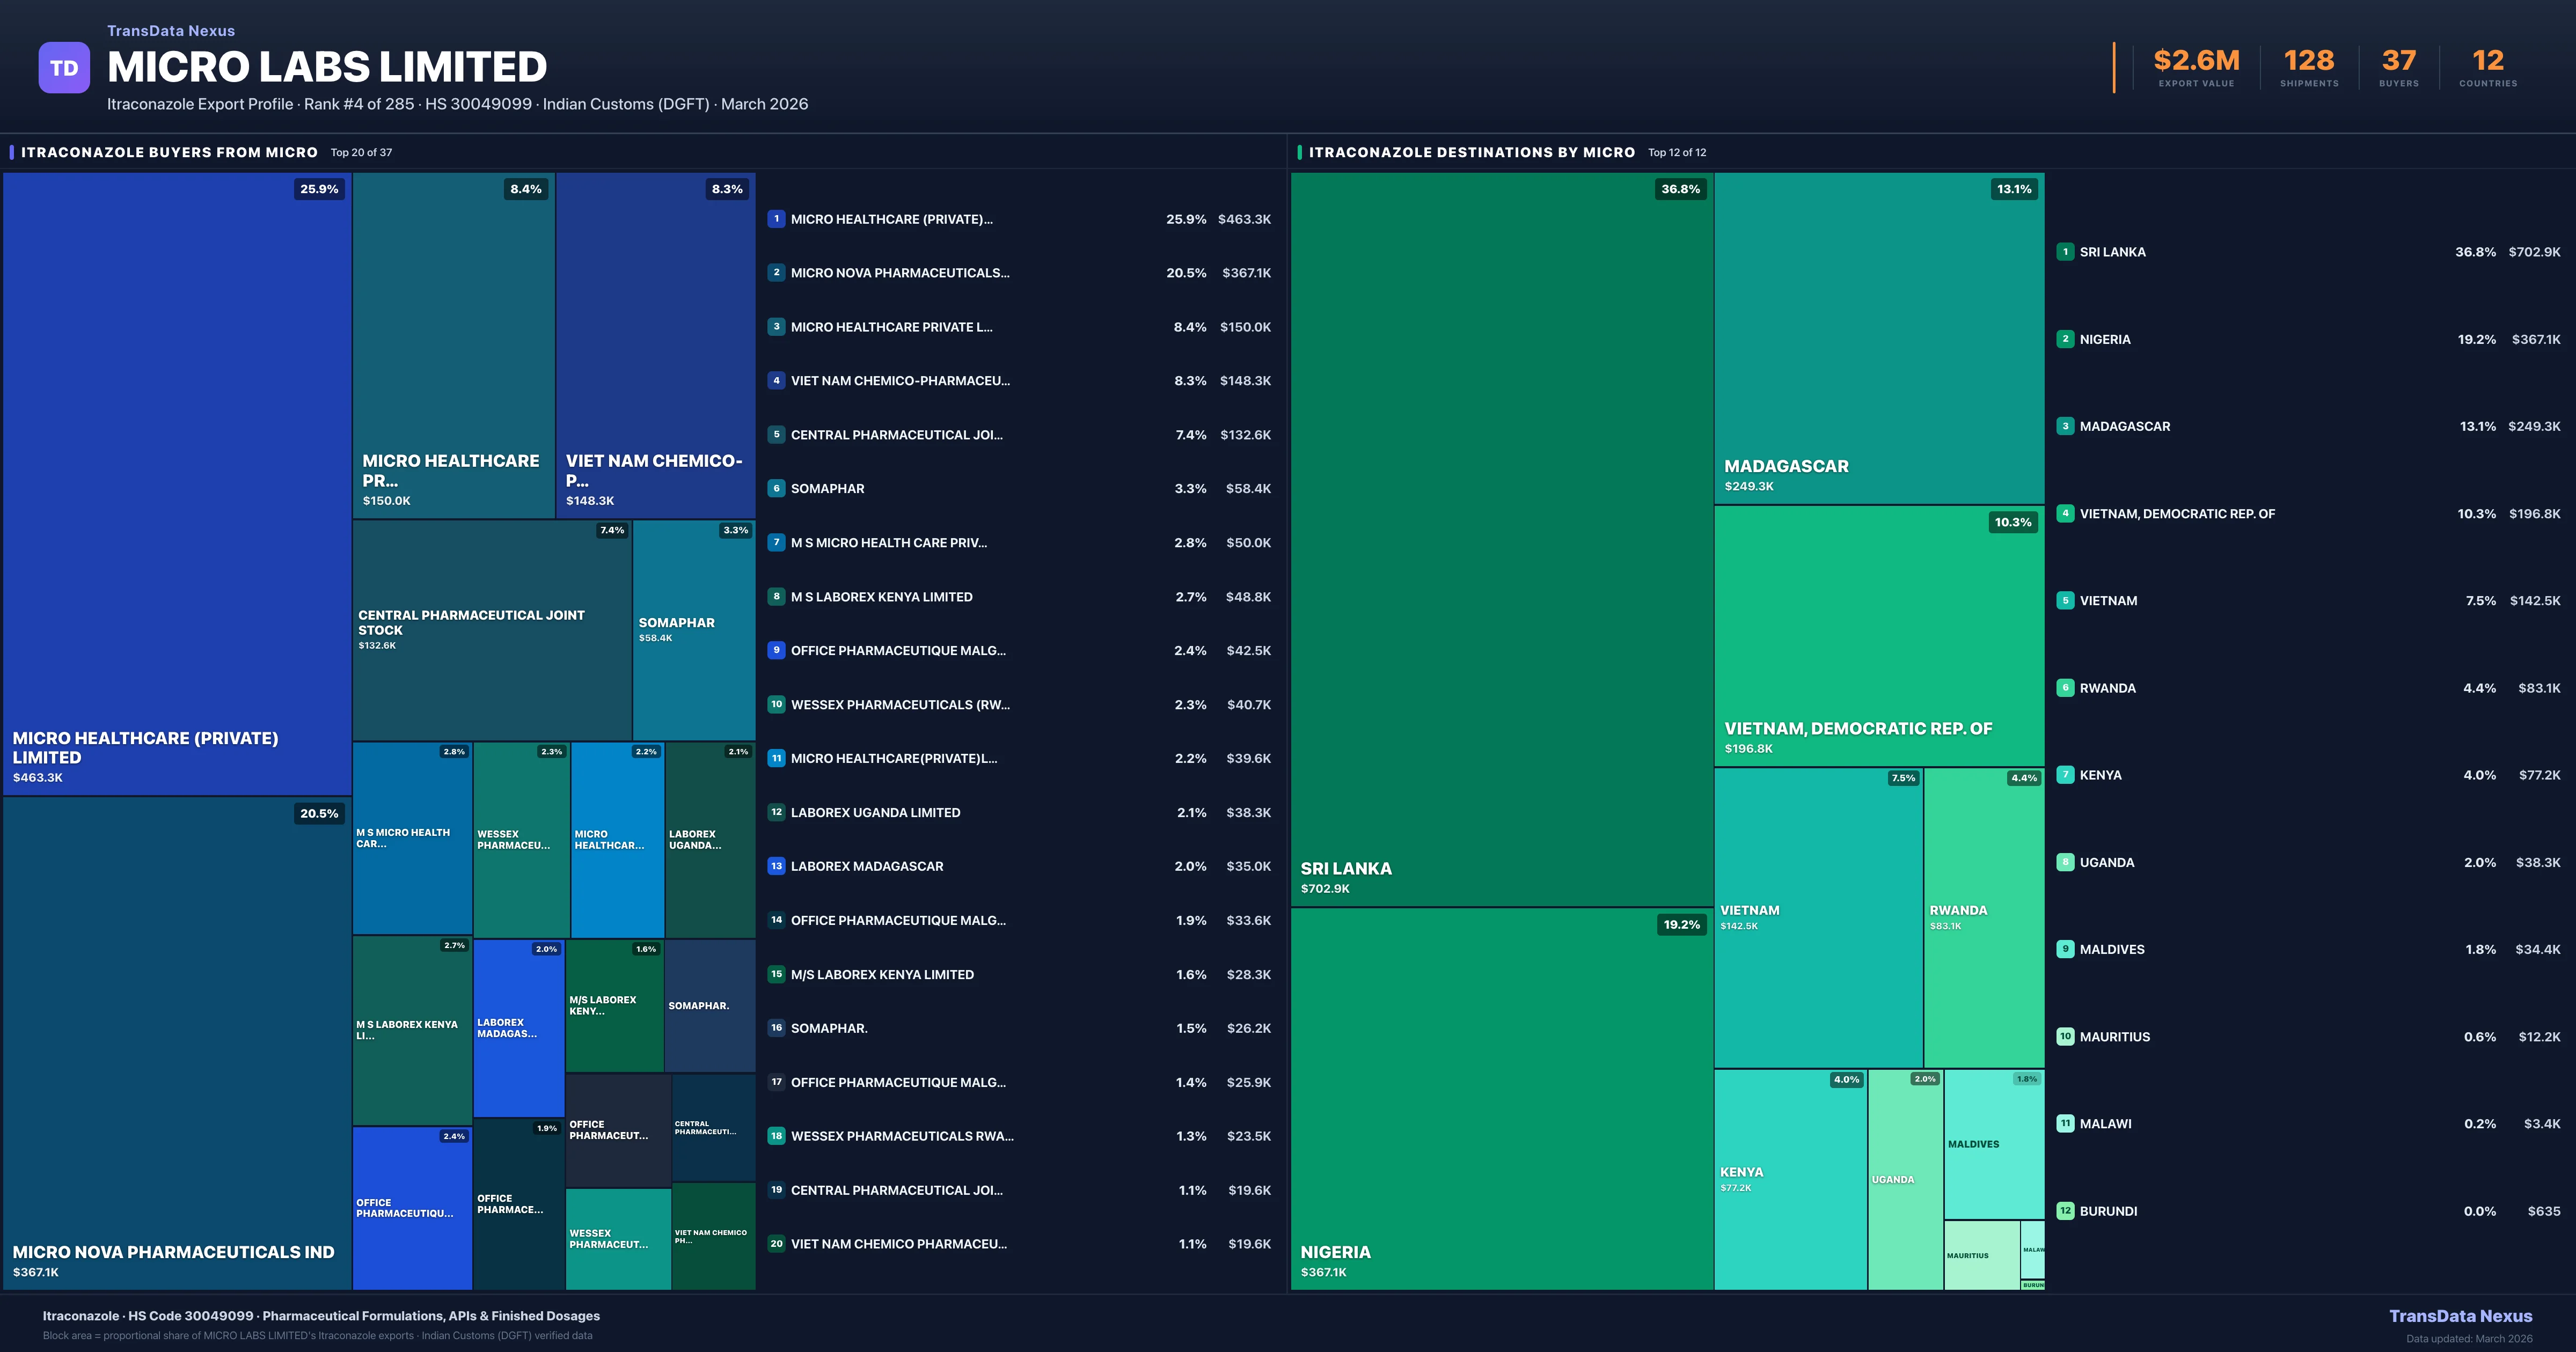Click the Itraconazole Buyers From Micro heading
The image size is (2576, 1352).
tap(169, 152)
